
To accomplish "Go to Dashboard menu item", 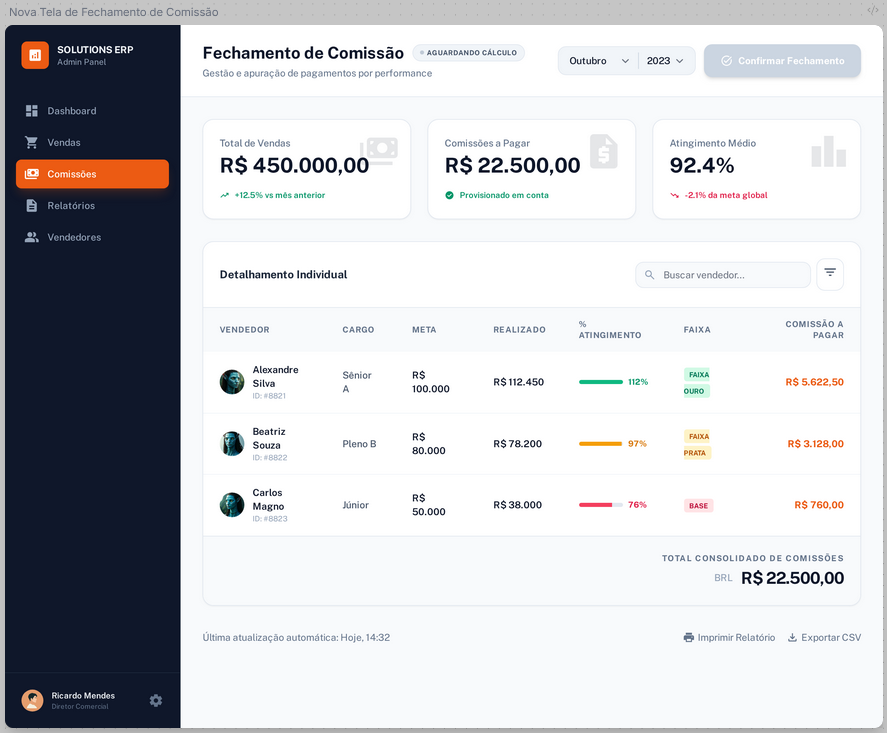I will 92,111.
